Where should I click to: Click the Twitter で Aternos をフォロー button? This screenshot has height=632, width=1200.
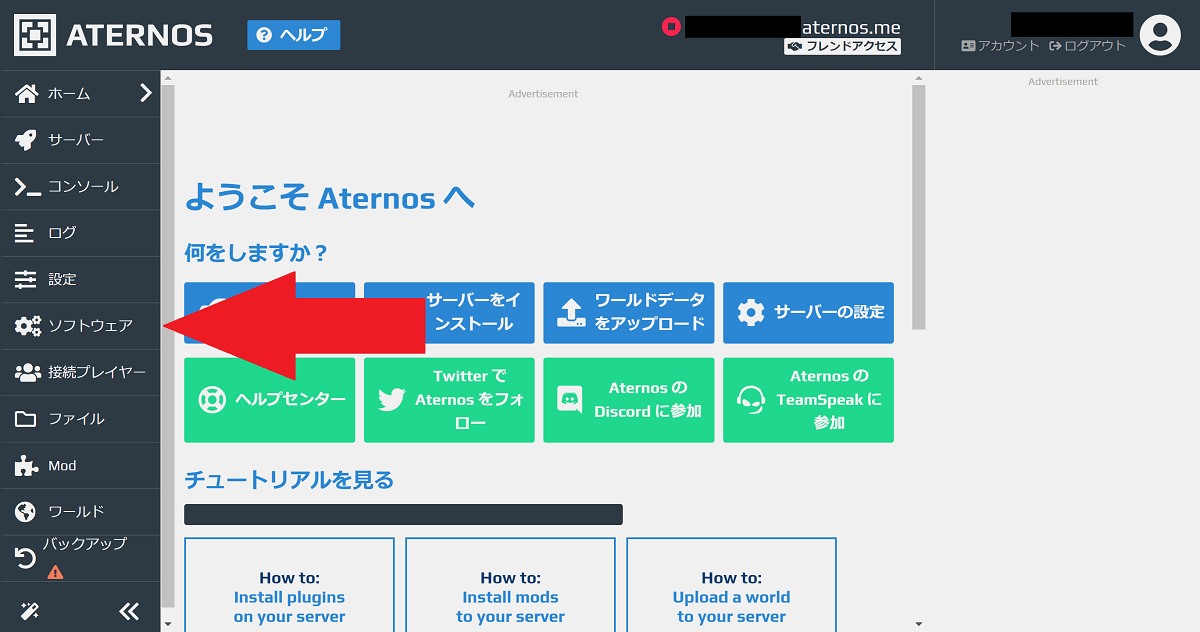(x=449, y=400)
